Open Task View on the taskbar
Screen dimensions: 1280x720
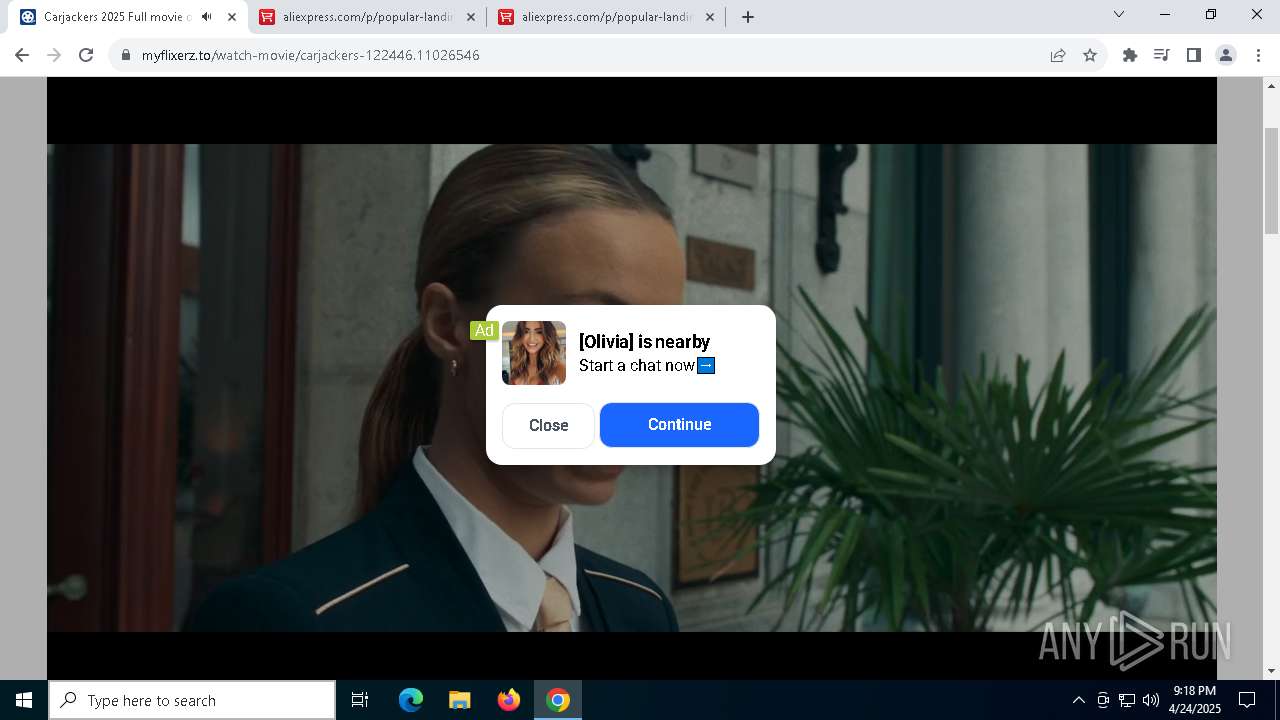pos(360,700)
